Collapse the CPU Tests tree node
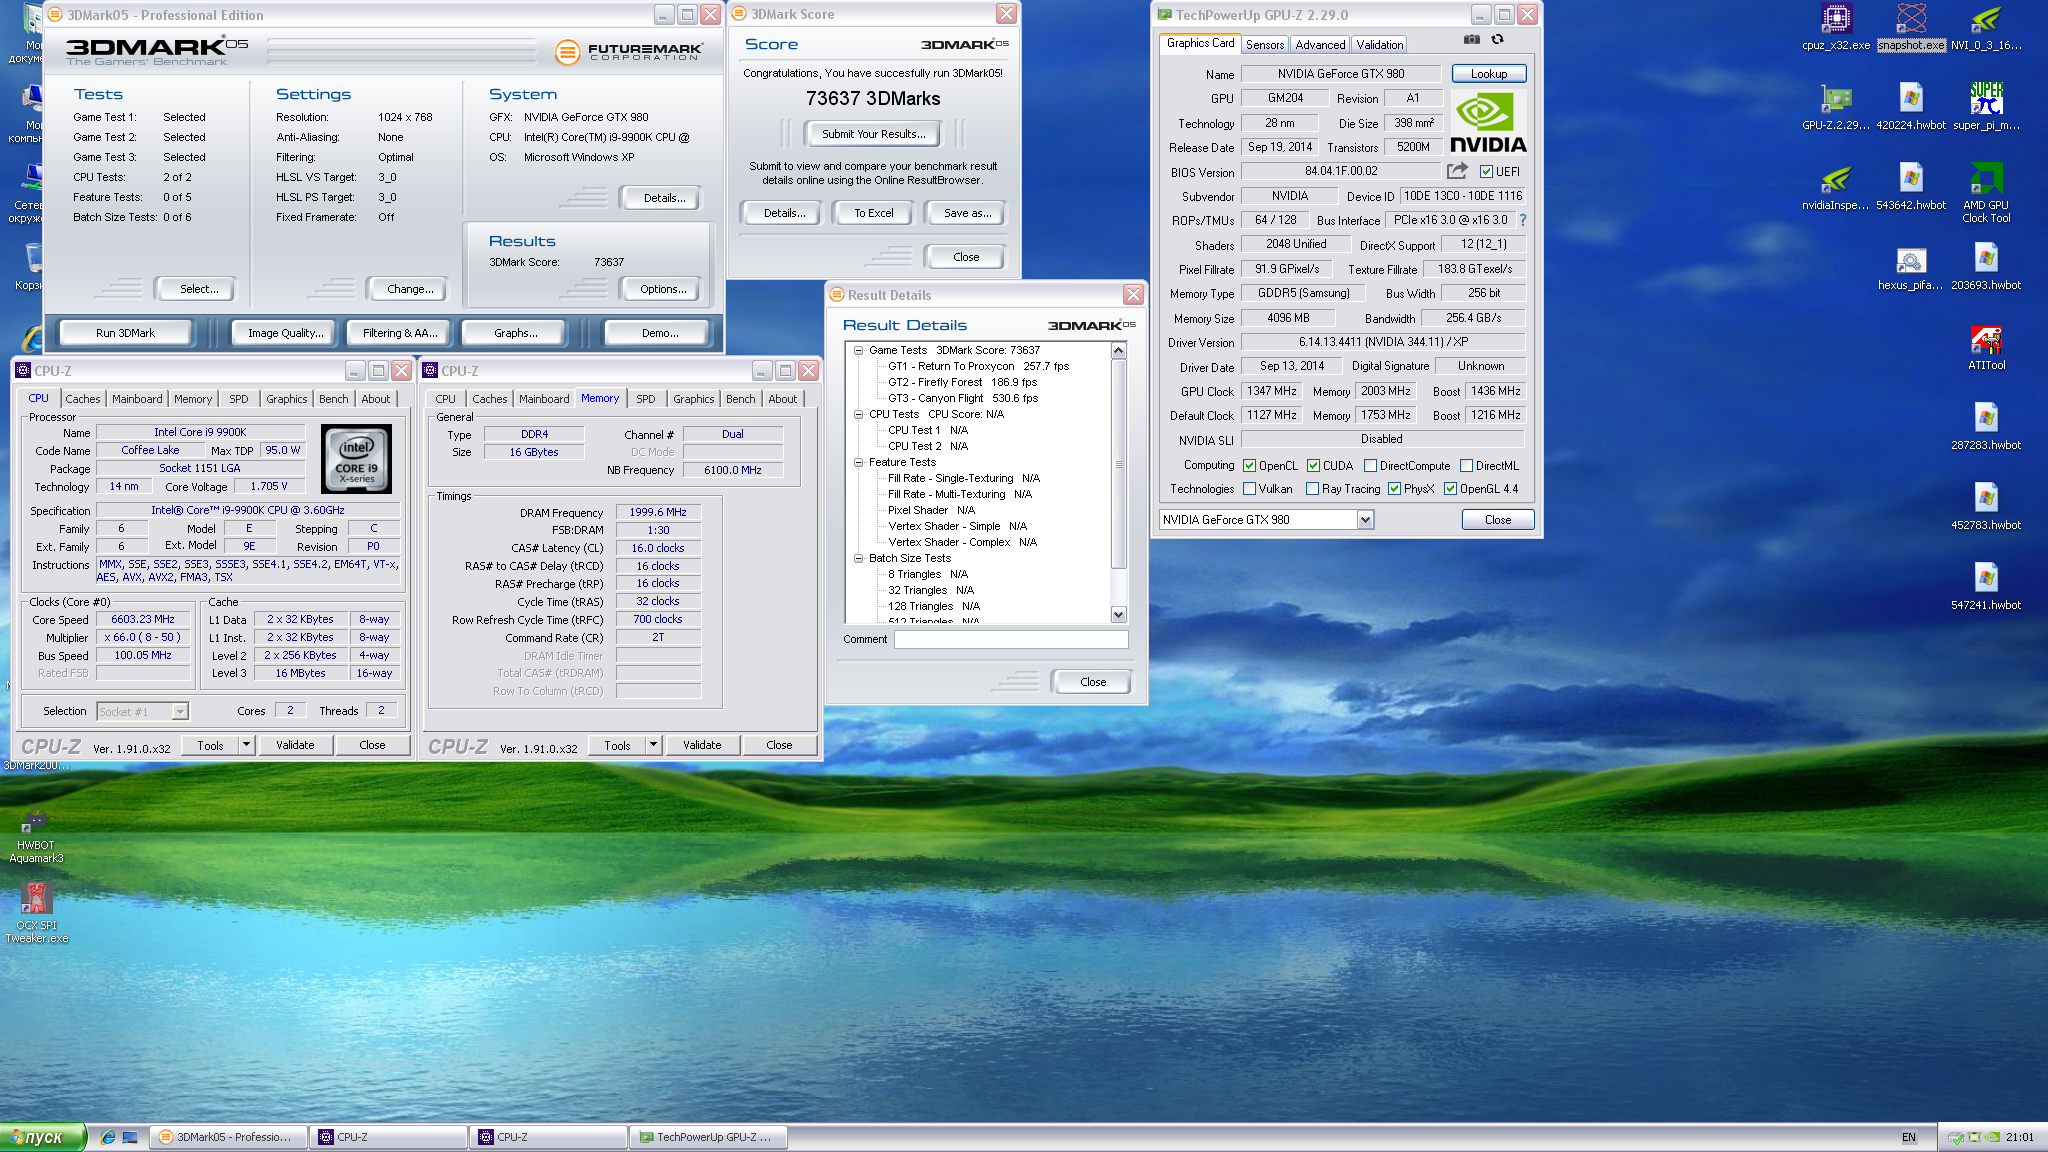The image size is (2048, 1152). click(x=858, y=414)
